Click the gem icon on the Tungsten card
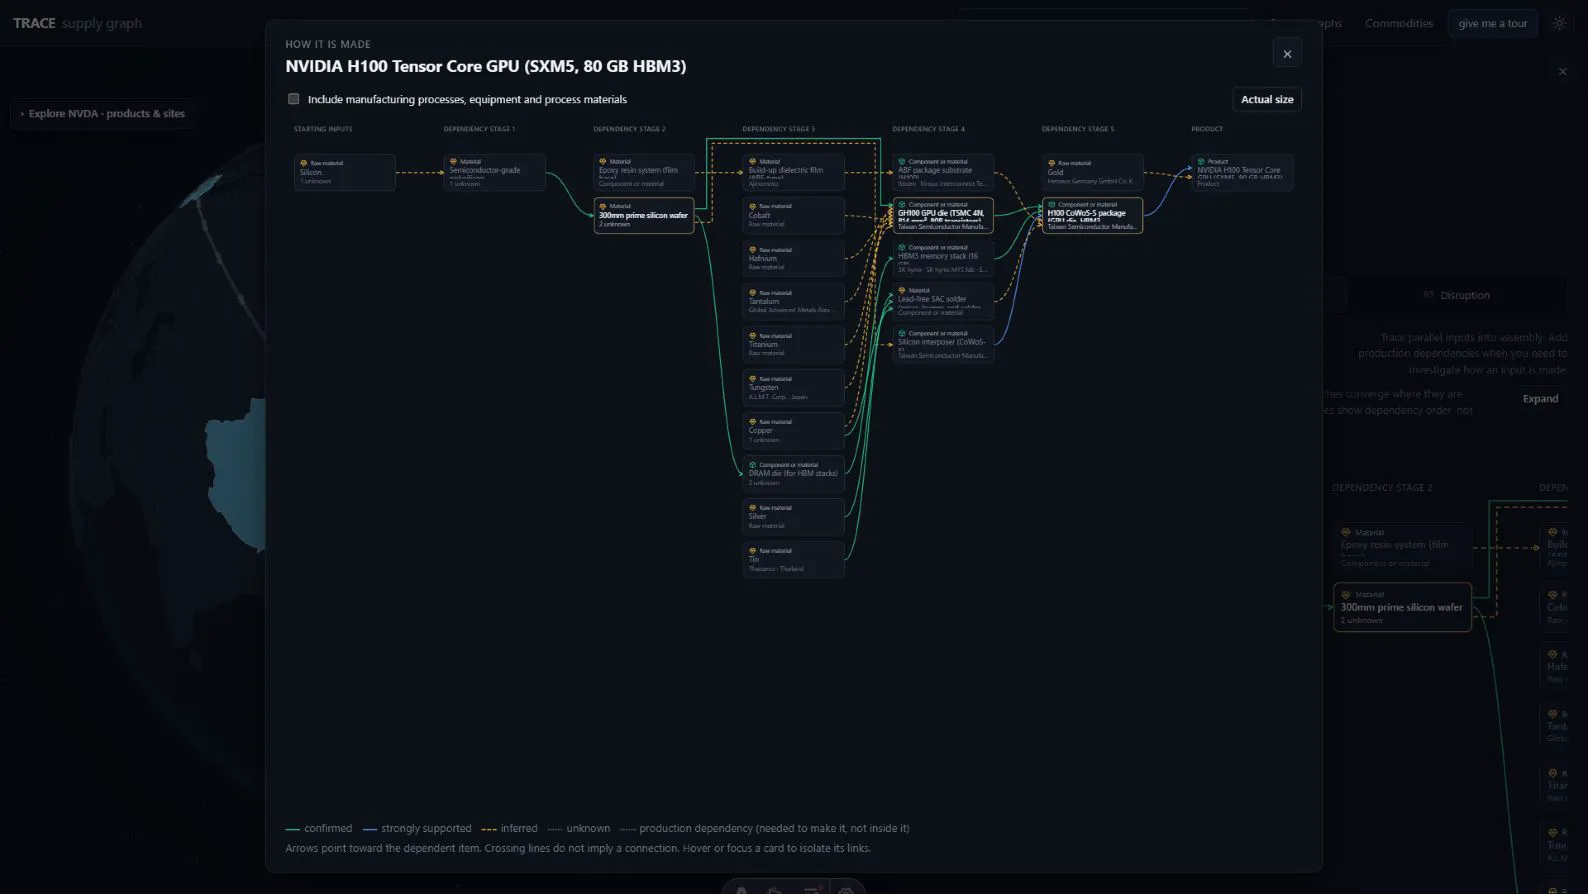 pyautogui.click(x=753, y=378)
